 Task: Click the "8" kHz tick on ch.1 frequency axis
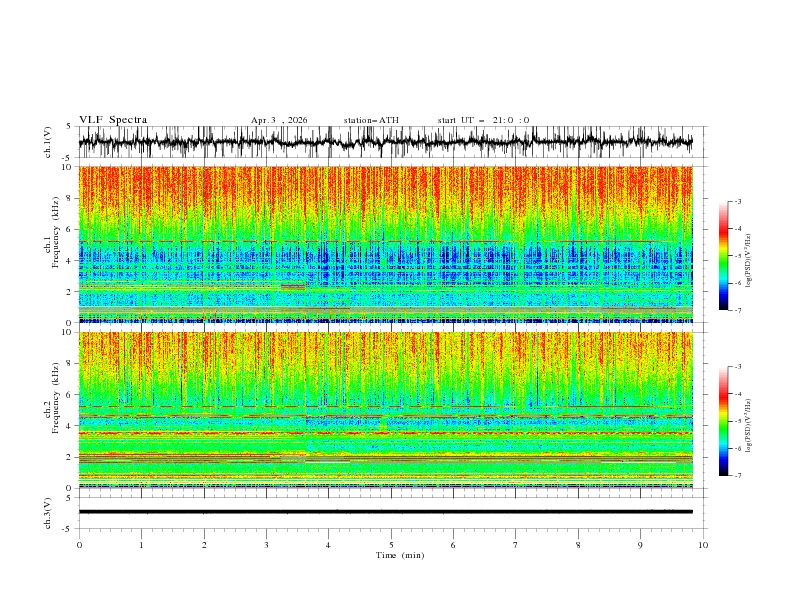(x=70, y=198)
